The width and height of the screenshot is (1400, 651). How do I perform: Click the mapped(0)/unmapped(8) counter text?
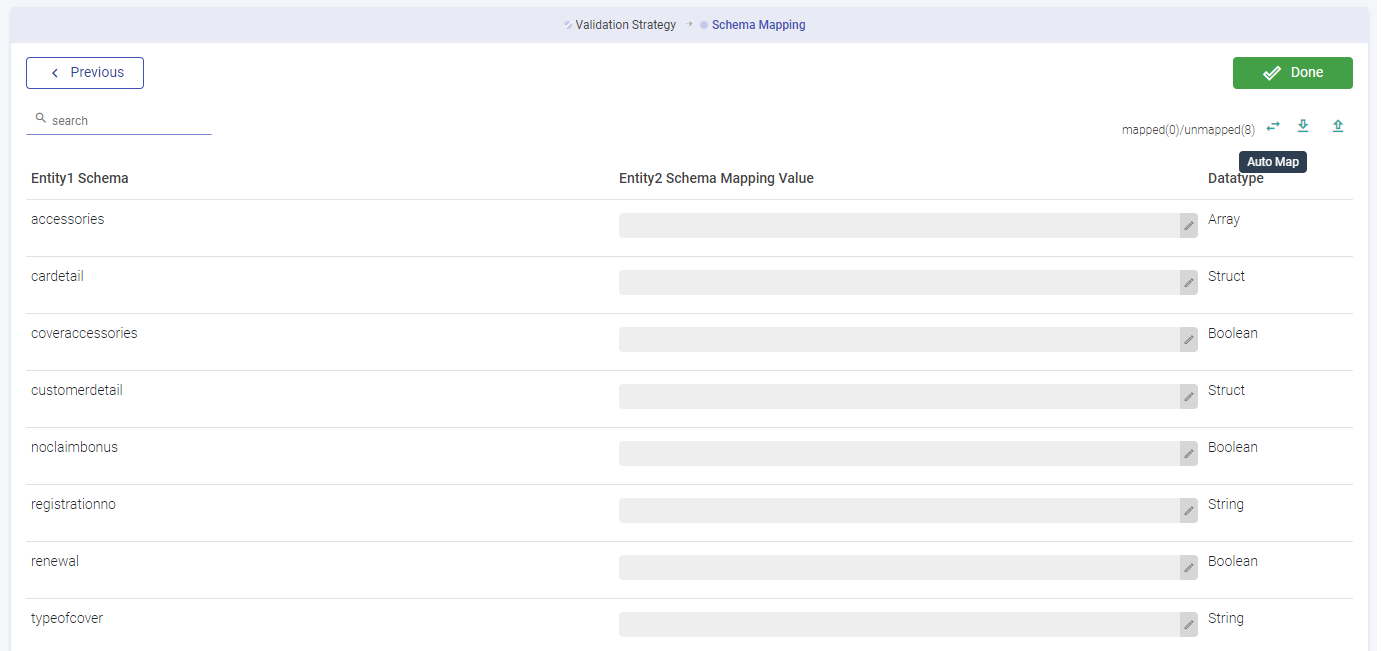[1188, 130]
